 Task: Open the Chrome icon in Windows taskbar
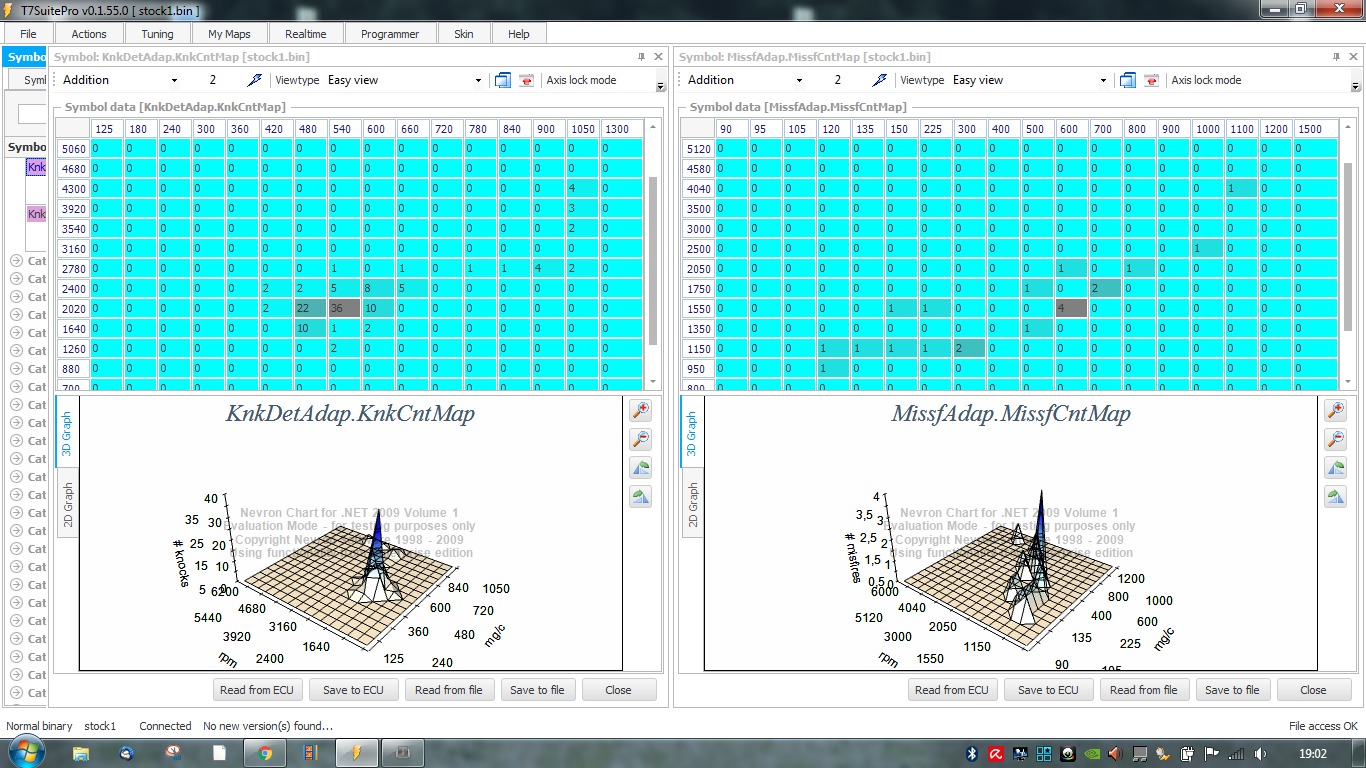coord(266,753)
